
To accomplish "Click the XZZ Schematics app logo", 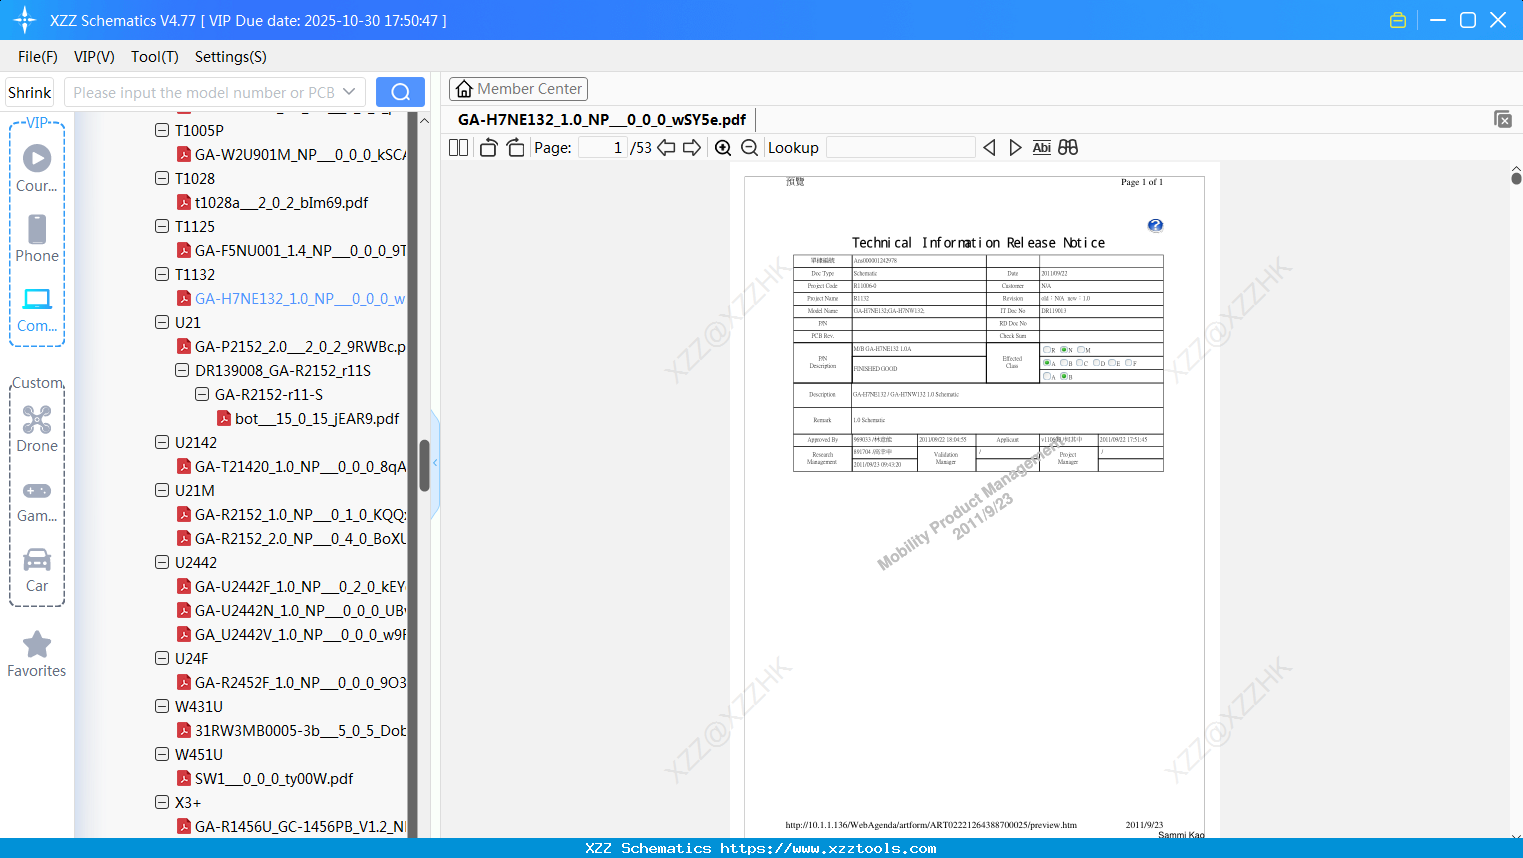I will click(25, 20).
